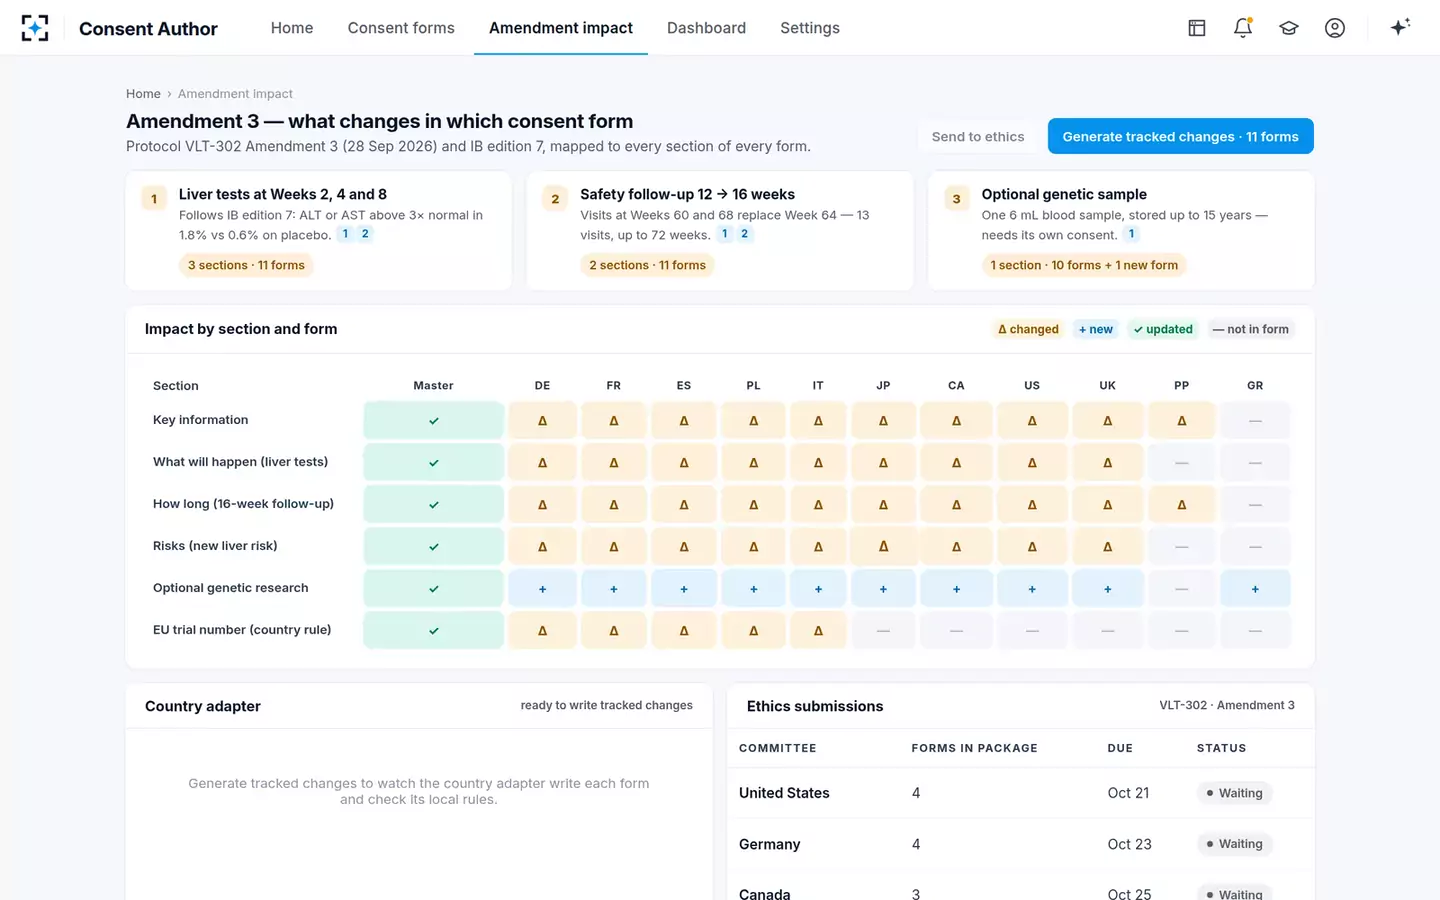
Task: Open the graduation cap learning icon
Action: [x=1289, y=28]
